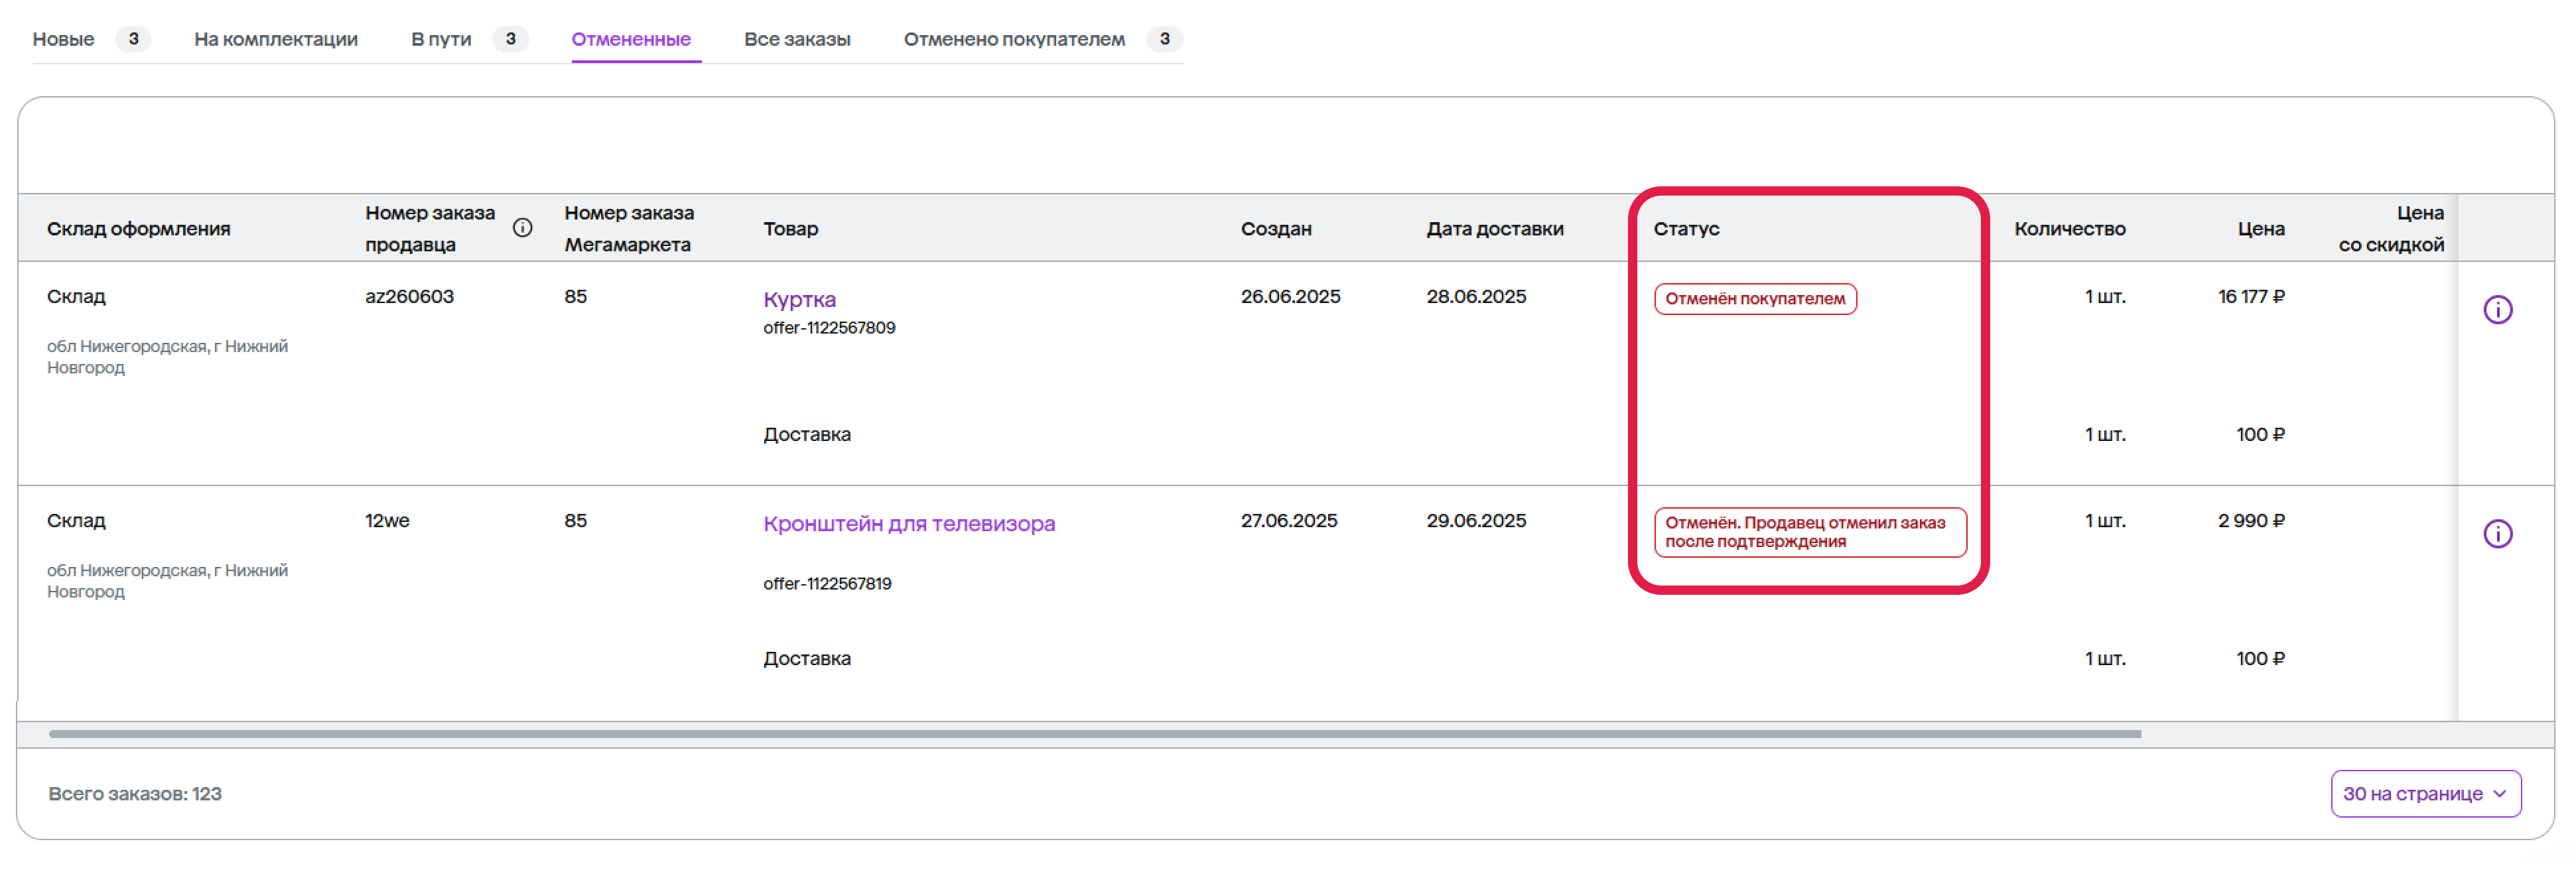Screen dimensions: 2576x872
Task: Expand the 30 на странице dropdown
Action: point(2425,793)
